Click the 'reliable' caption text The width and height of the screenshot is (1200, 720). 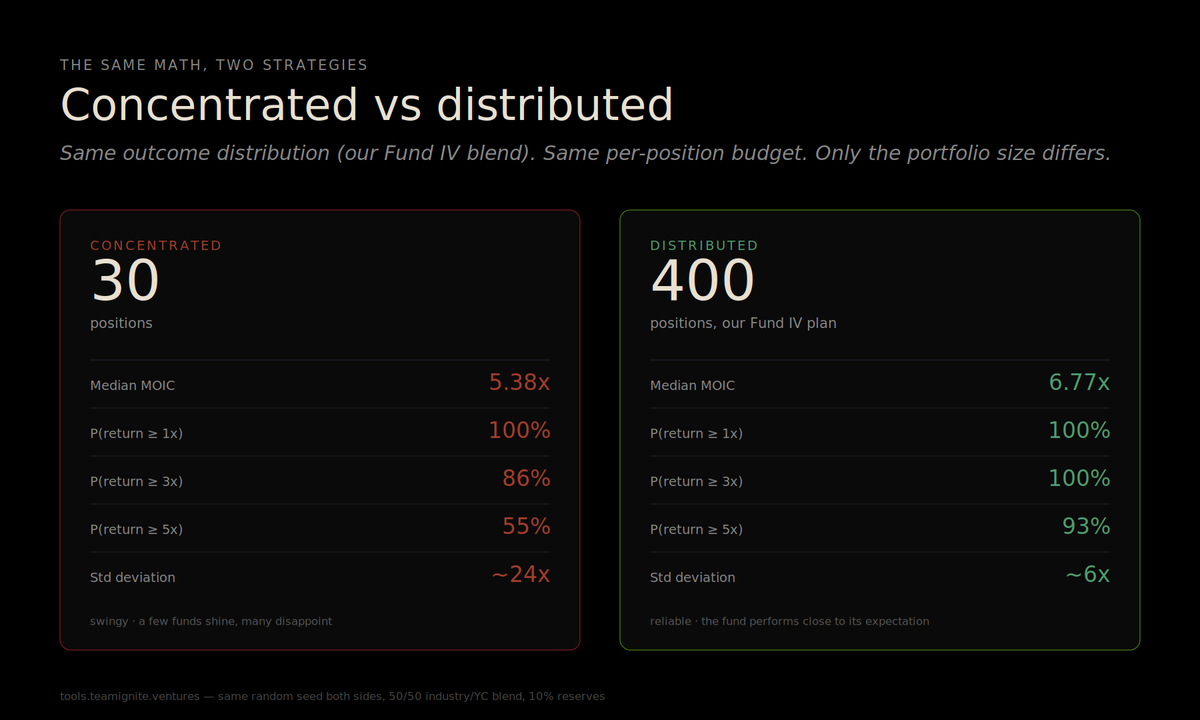point(789,621)
